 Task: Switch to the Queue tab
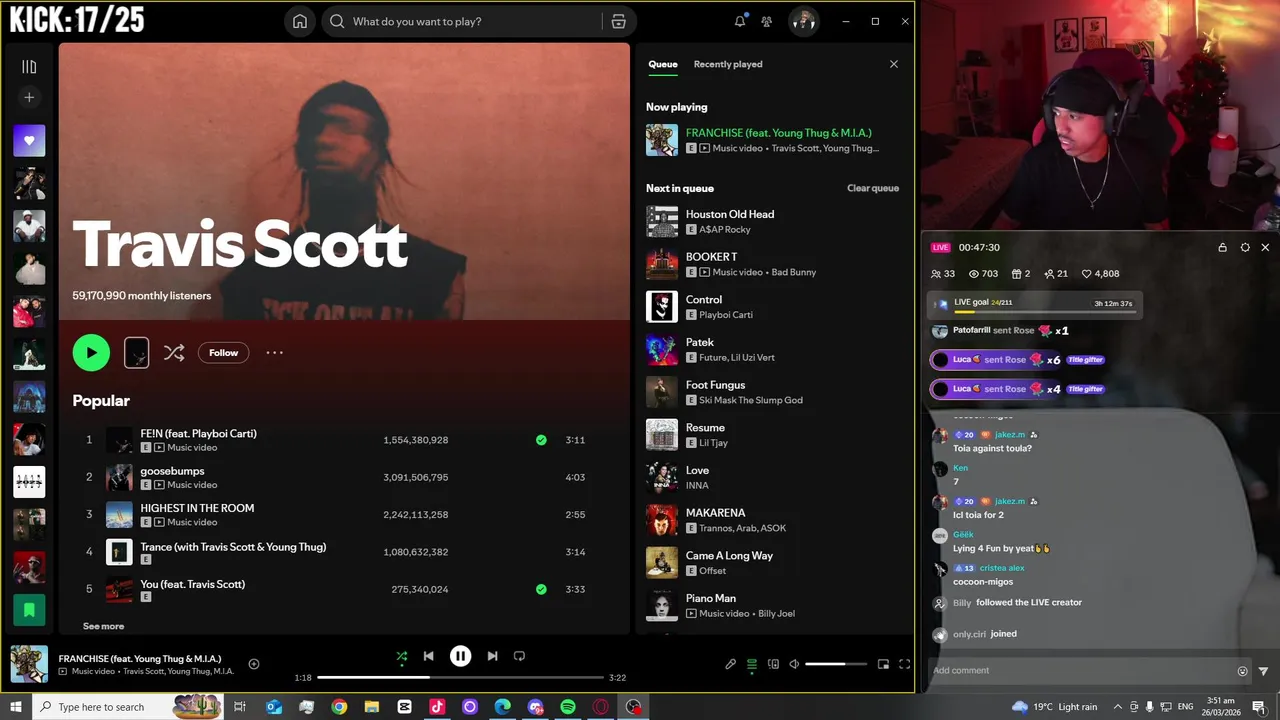tap(663, 64)
